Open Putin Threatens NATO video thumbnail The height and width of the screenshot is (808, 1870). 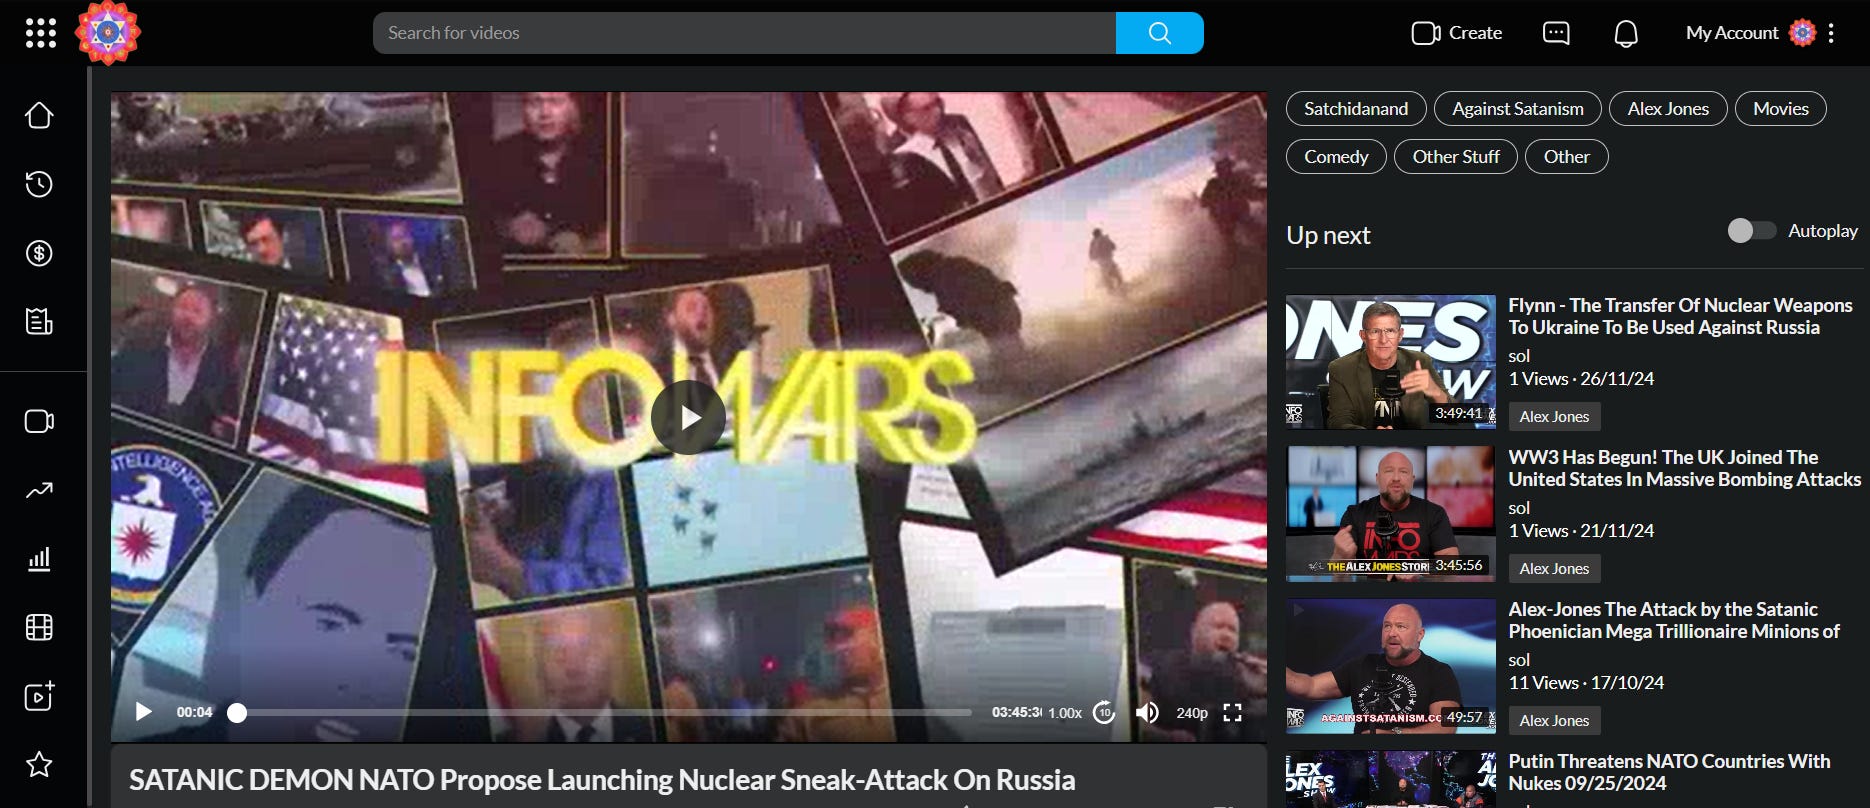click(x=1391, y=779)
